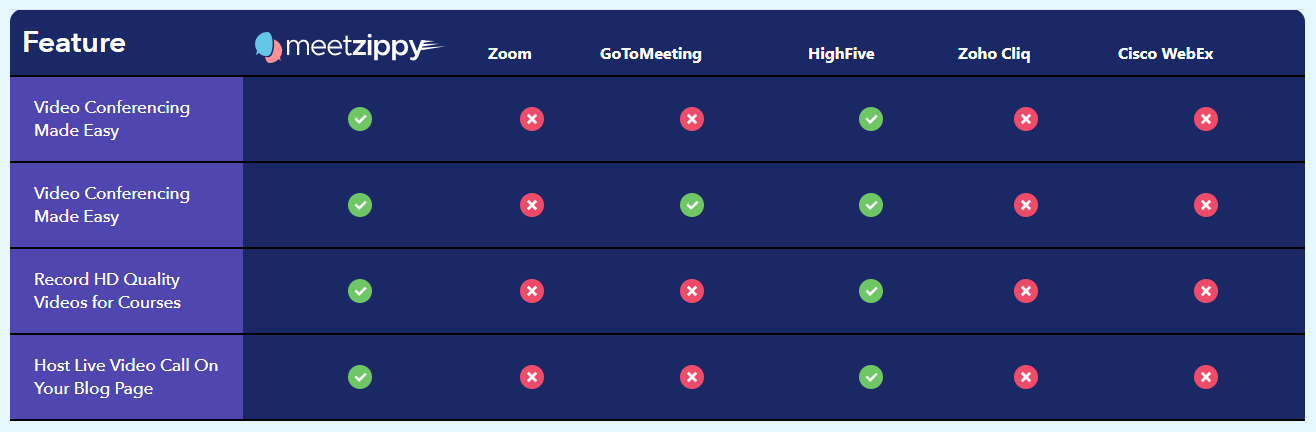Viewport: 1316px width, 432px height.
Task: Click Zoho Cliq's red cross for Host Live Video Call
Action: [1026, 377]
